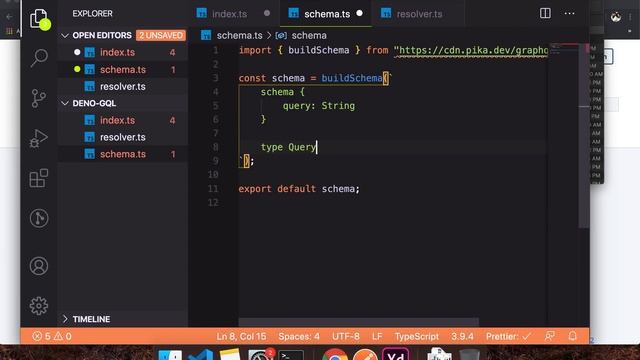Open Google Chrome from the dock
This screenshot has width=640, height=360.
coord(335,354)
